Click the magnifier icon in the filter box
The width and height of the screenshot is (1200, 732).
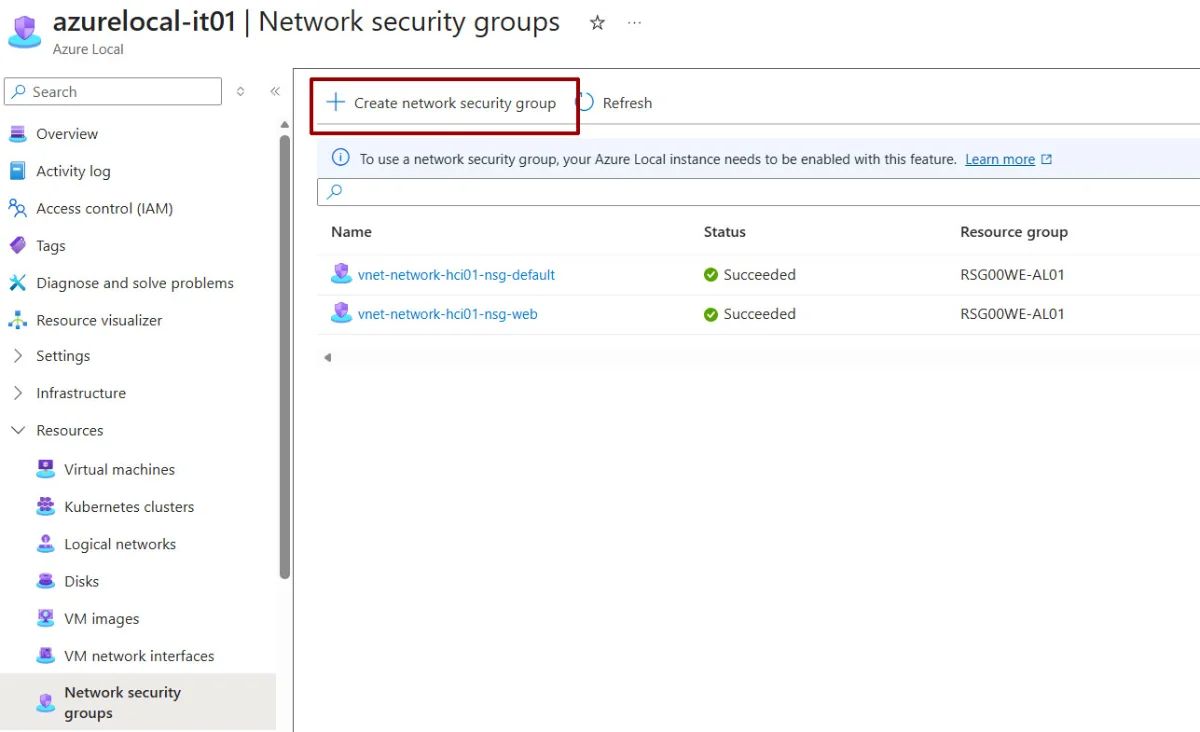[x=335, y=192]
